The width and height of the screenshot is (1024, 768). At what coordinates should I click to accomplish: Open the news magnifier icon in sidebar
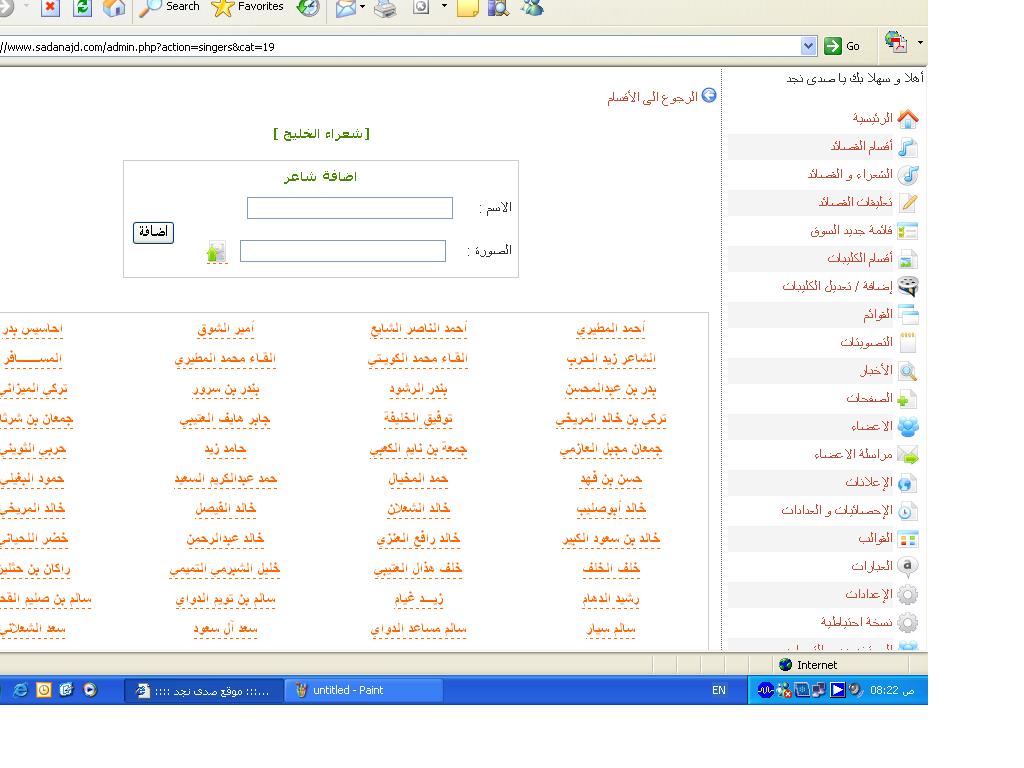tap(907, 371)
